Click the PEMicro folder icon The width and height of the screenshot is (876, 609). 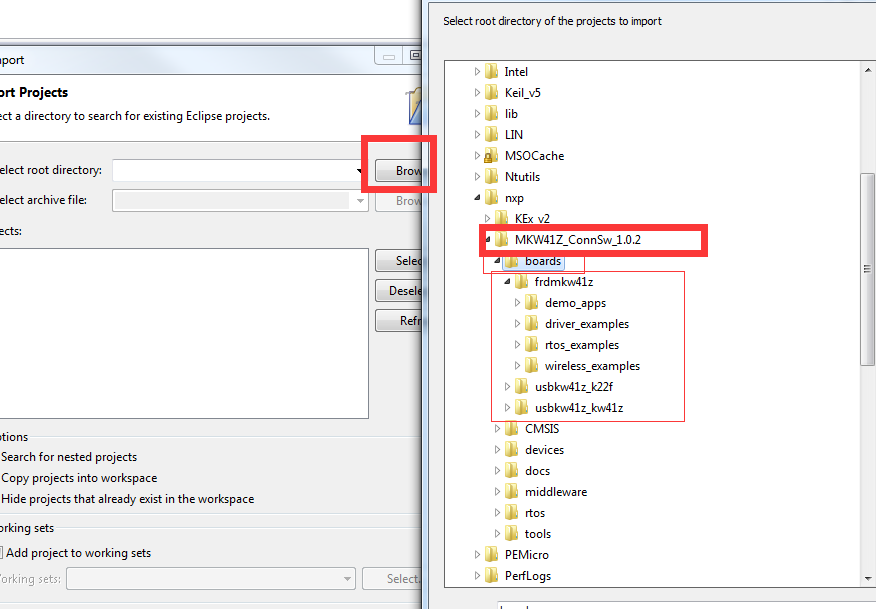pyautogui.click(x=492, y=555)
